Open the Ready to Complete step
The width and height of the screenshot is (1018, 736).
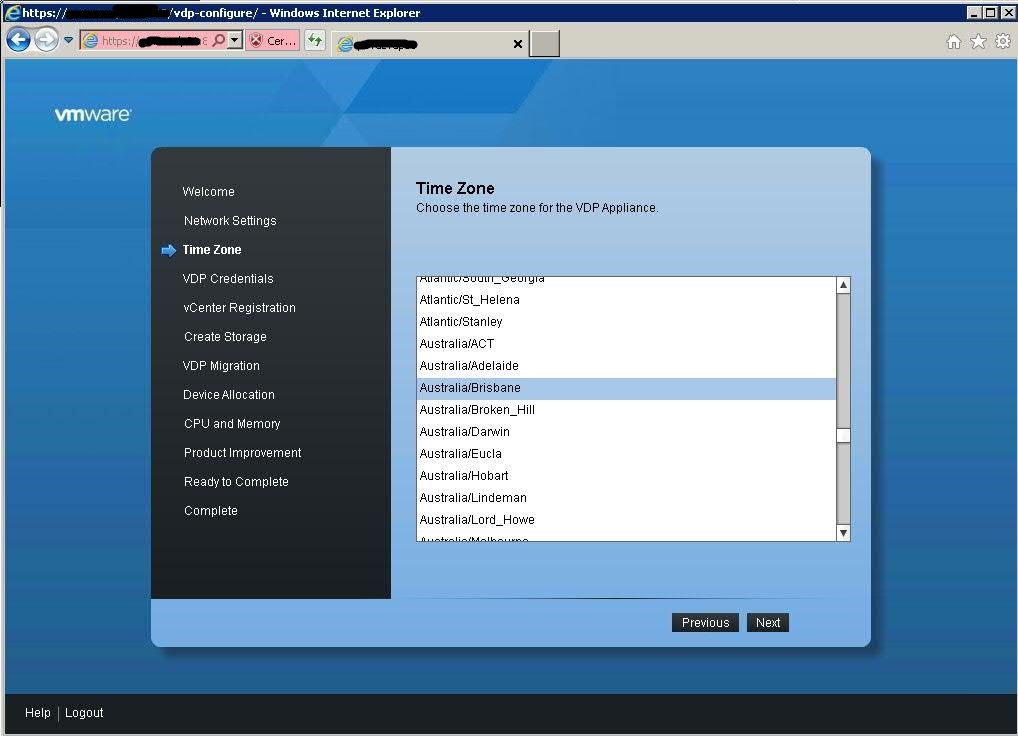click(x=236, y=482)
